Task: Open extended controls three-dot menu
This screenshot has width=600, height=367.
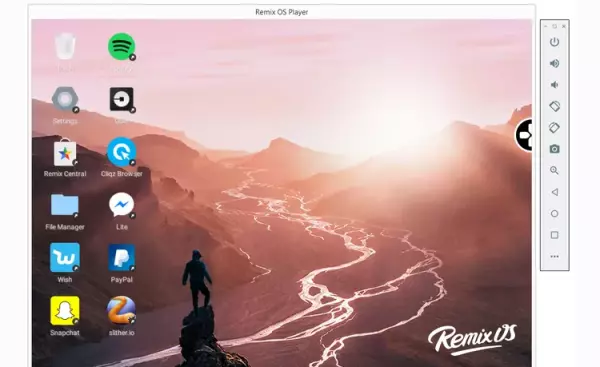Action: (x=554, y=256)
